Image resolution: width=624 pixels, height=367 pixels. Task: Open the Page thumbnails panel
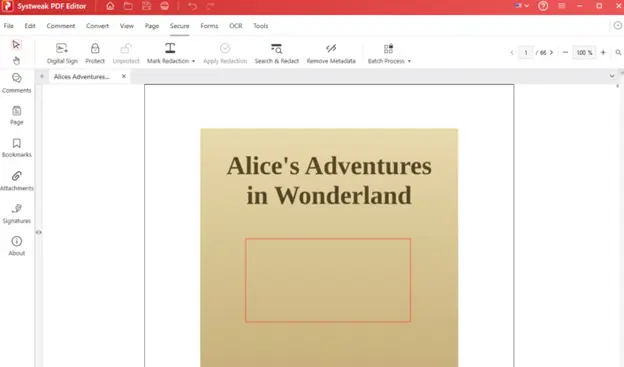(x=16, y=115)
